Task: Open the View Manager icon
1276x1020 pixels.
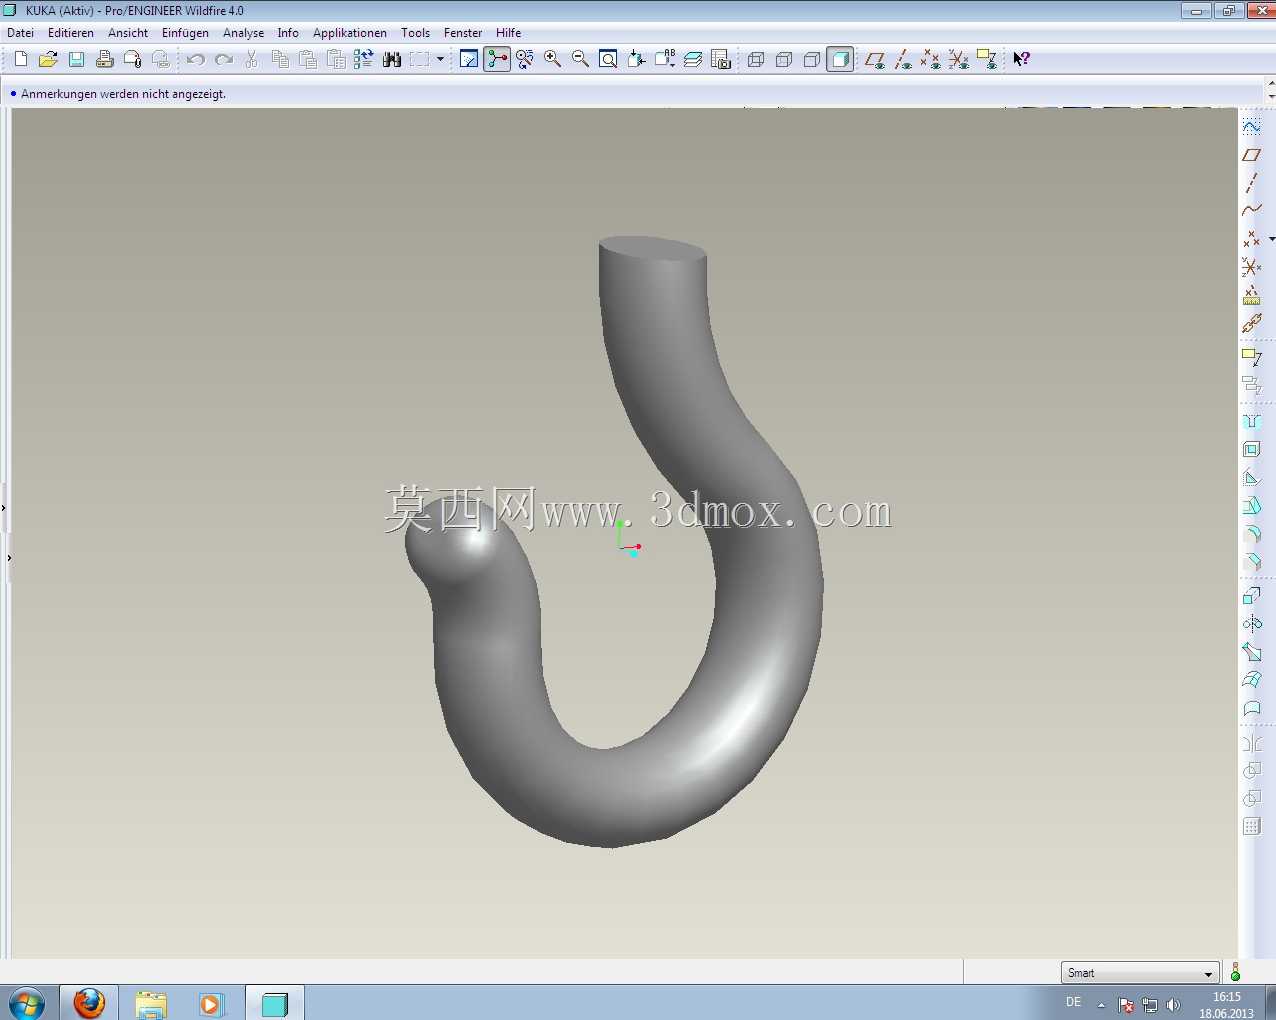Action: [x=721, y=60]
